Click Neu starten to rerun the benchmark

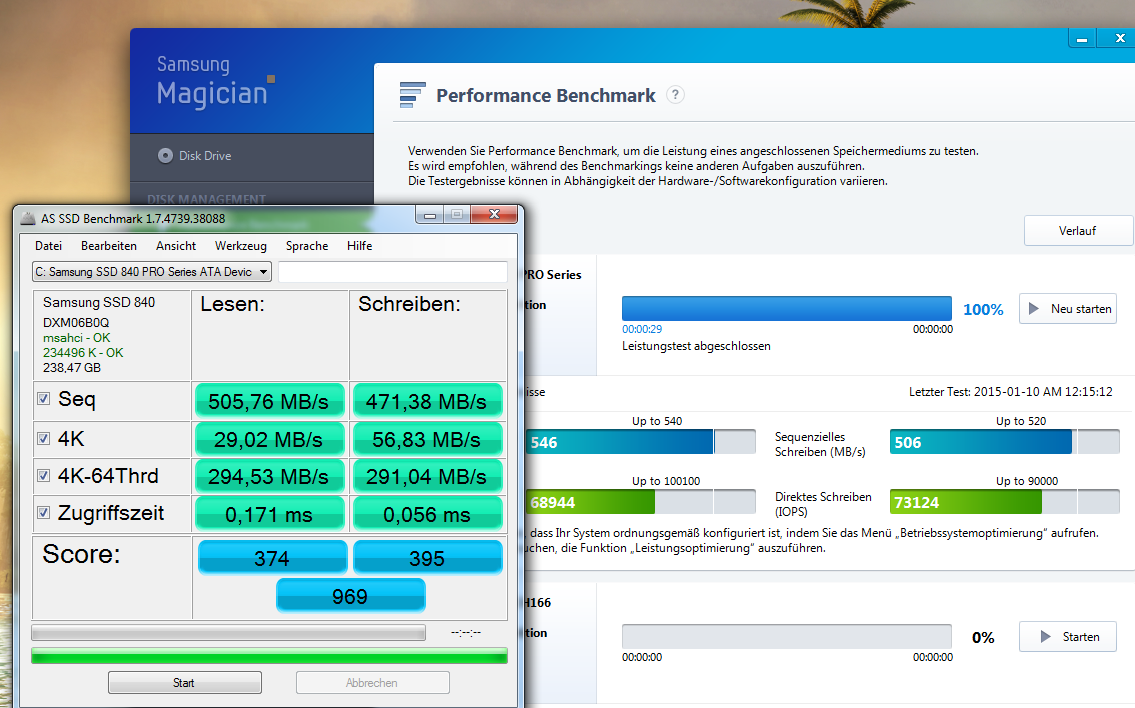1068,308
